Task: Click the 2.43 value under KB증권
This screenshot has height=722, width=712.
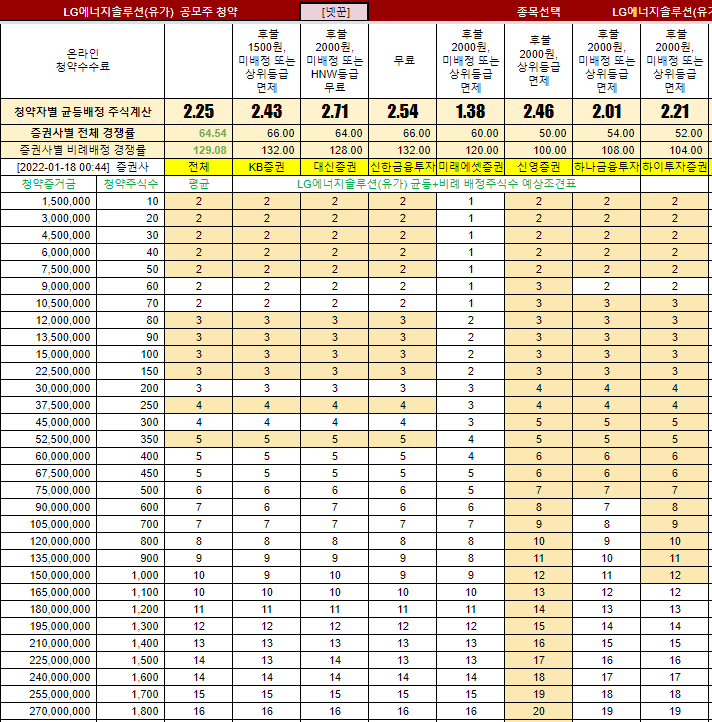Action: (267, 111)
